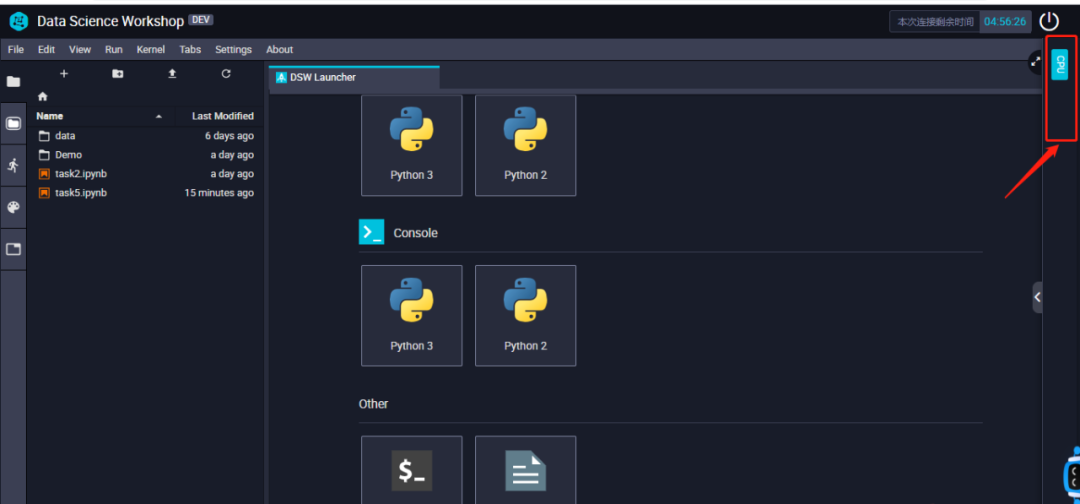This screenshot has height=504, width=1080.
Task: Expand the right side panel chevron
Action: pyautogui.click(x=1037, y=297)
